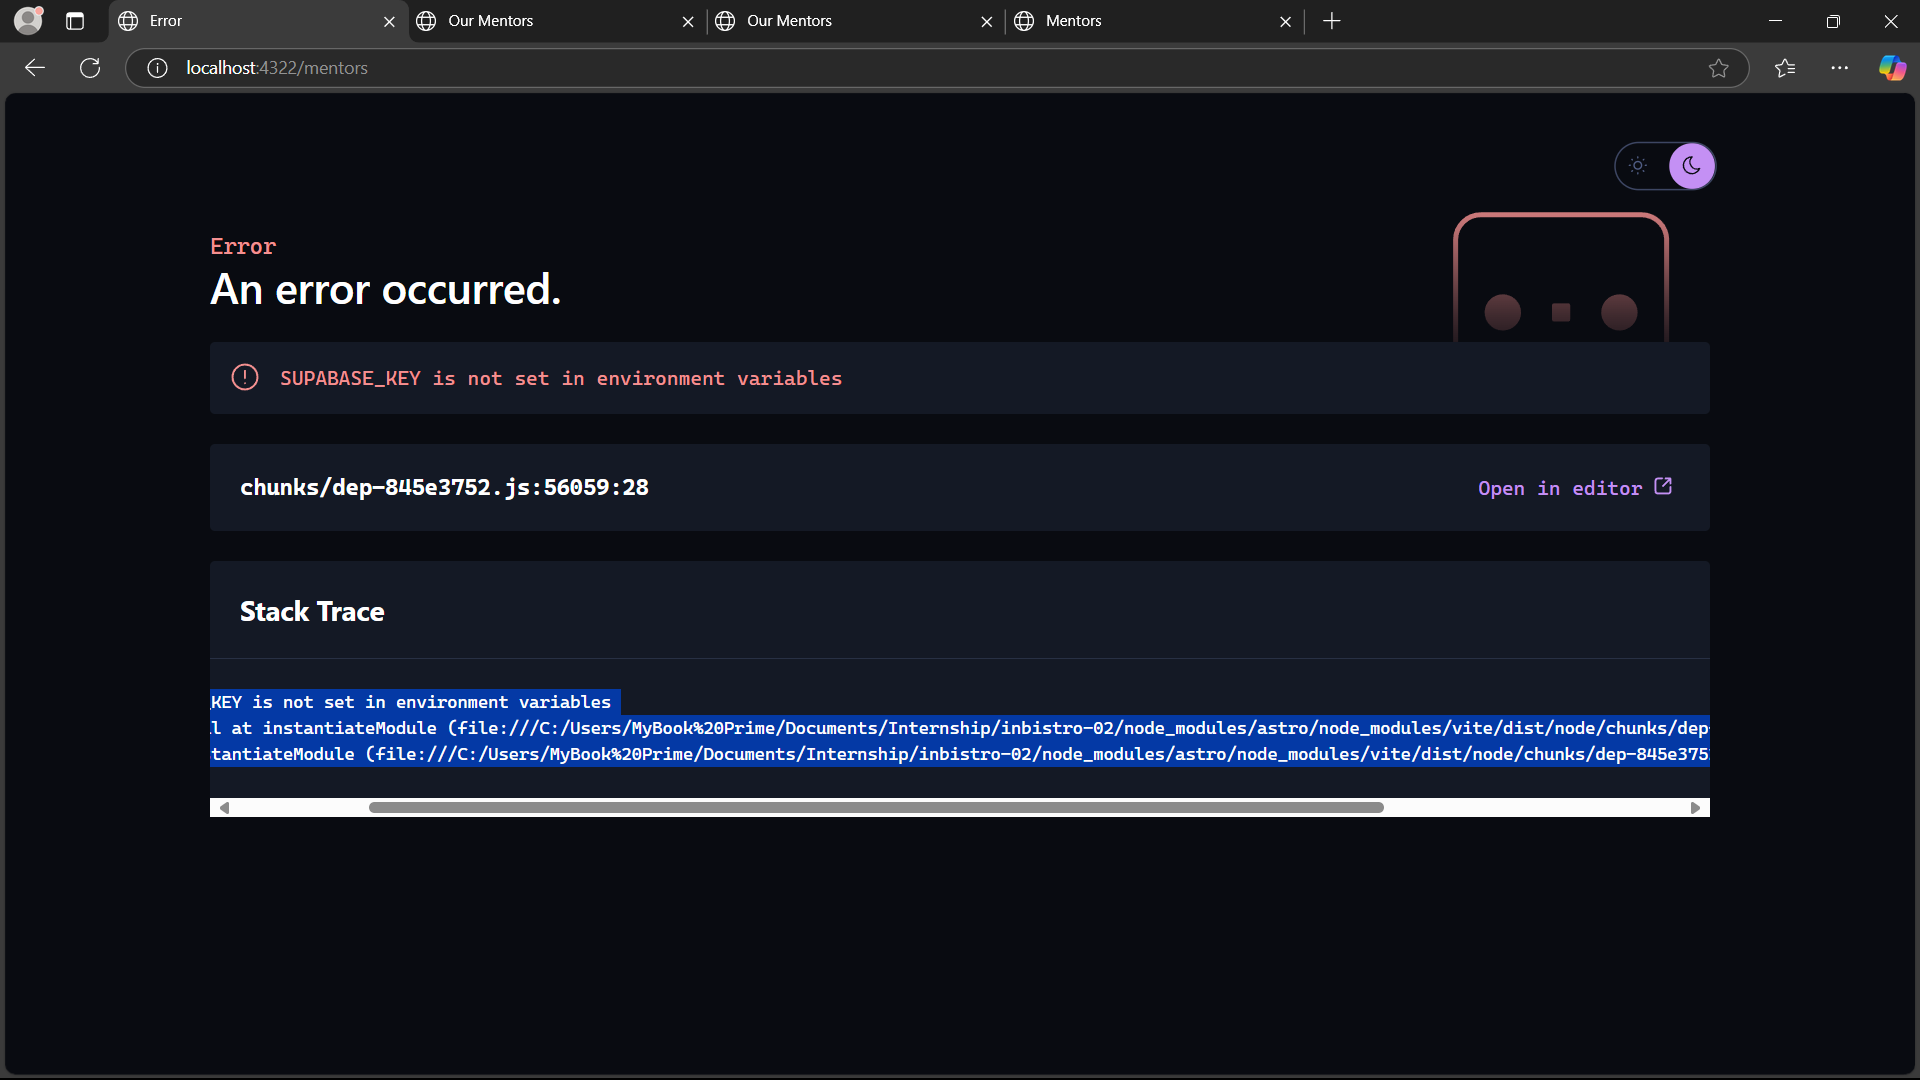Click the browser profile avatar
This screenshot has height=1080, width=1920.
(x=29, y=20)
